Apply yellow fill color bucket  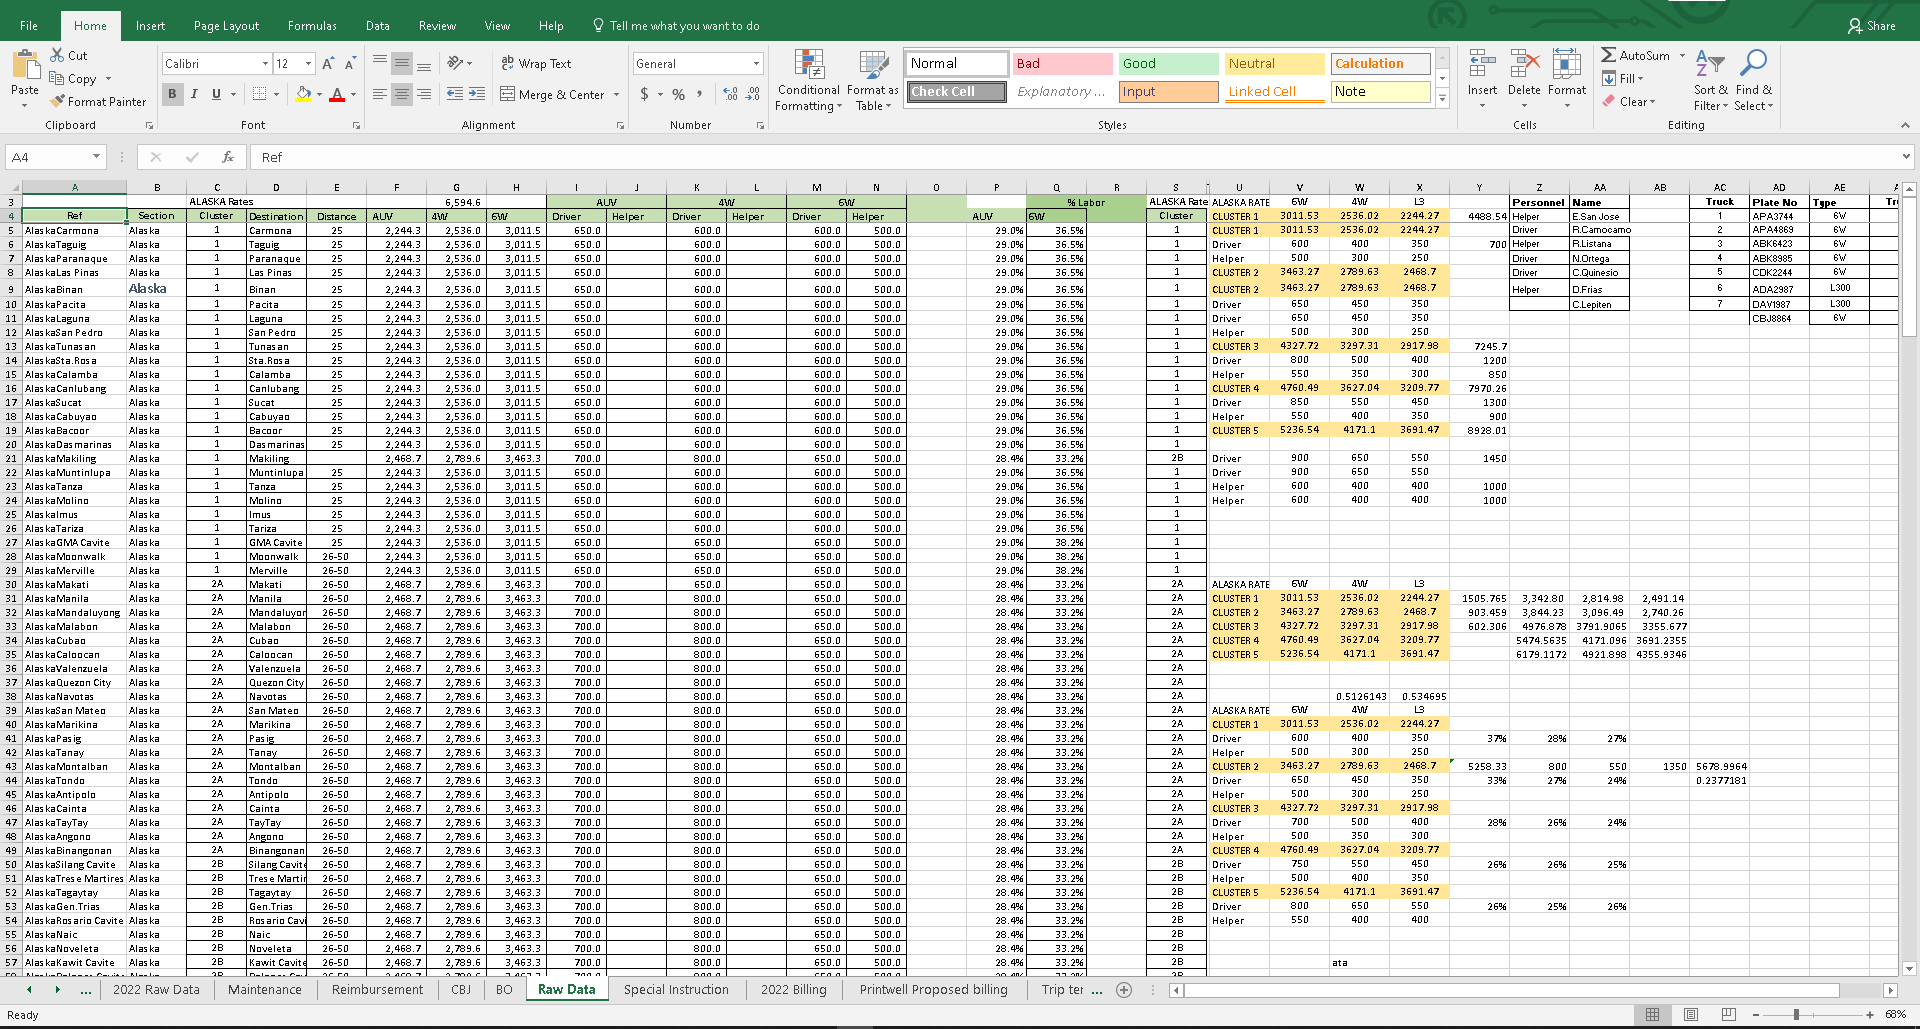tap(303, 94)
